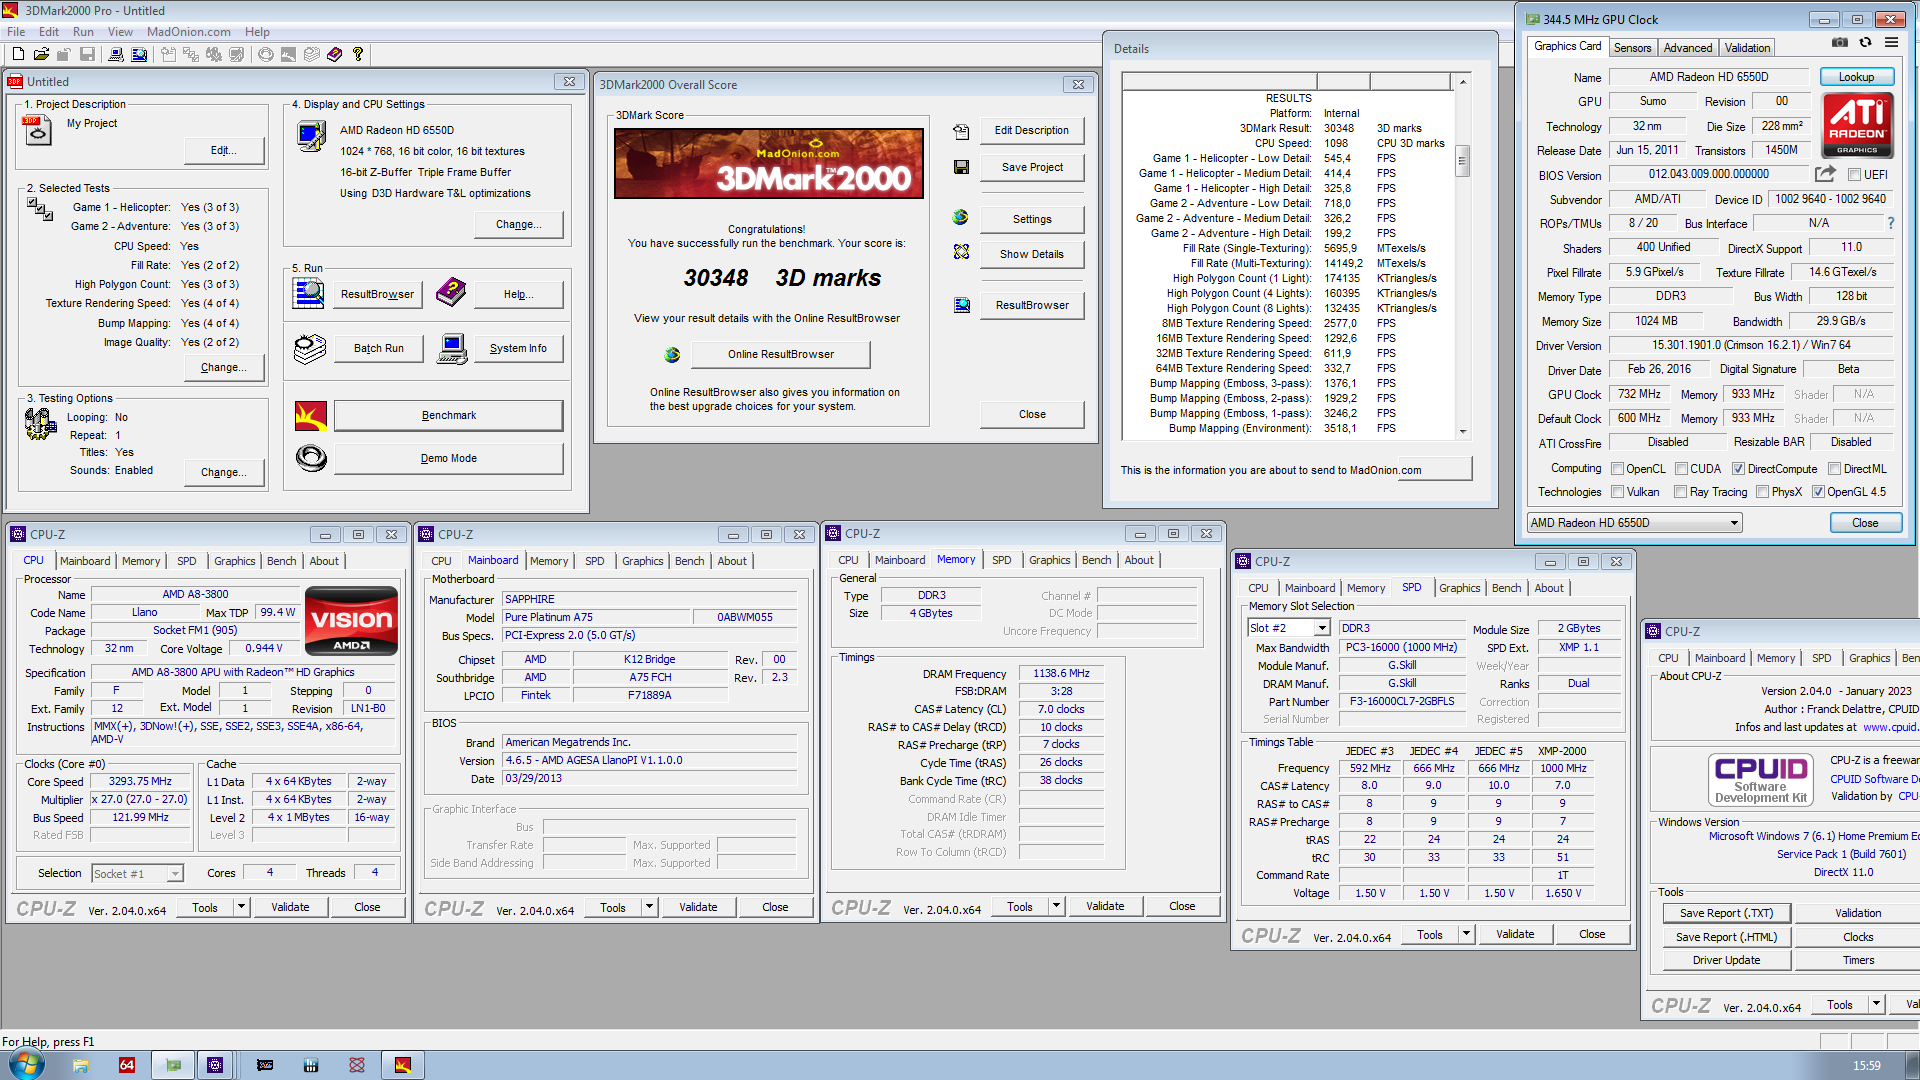
Task: Click the CPU-Z purple chip taskbar icon
Action: coord(215,1065)
